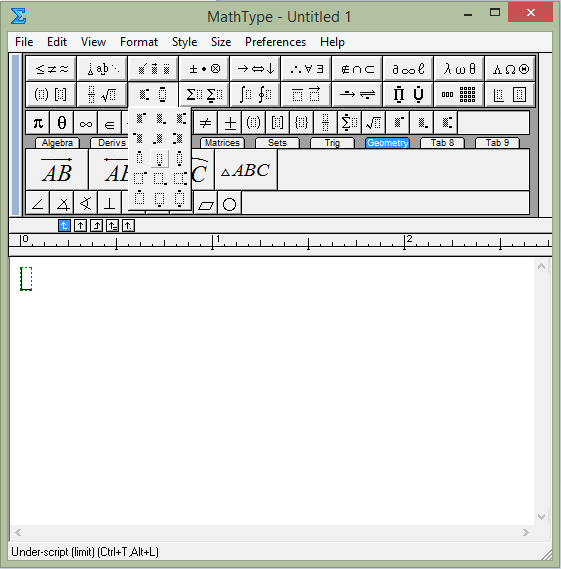
Task: Insert perpendicular symbol
Action: [x=110, y=204]
